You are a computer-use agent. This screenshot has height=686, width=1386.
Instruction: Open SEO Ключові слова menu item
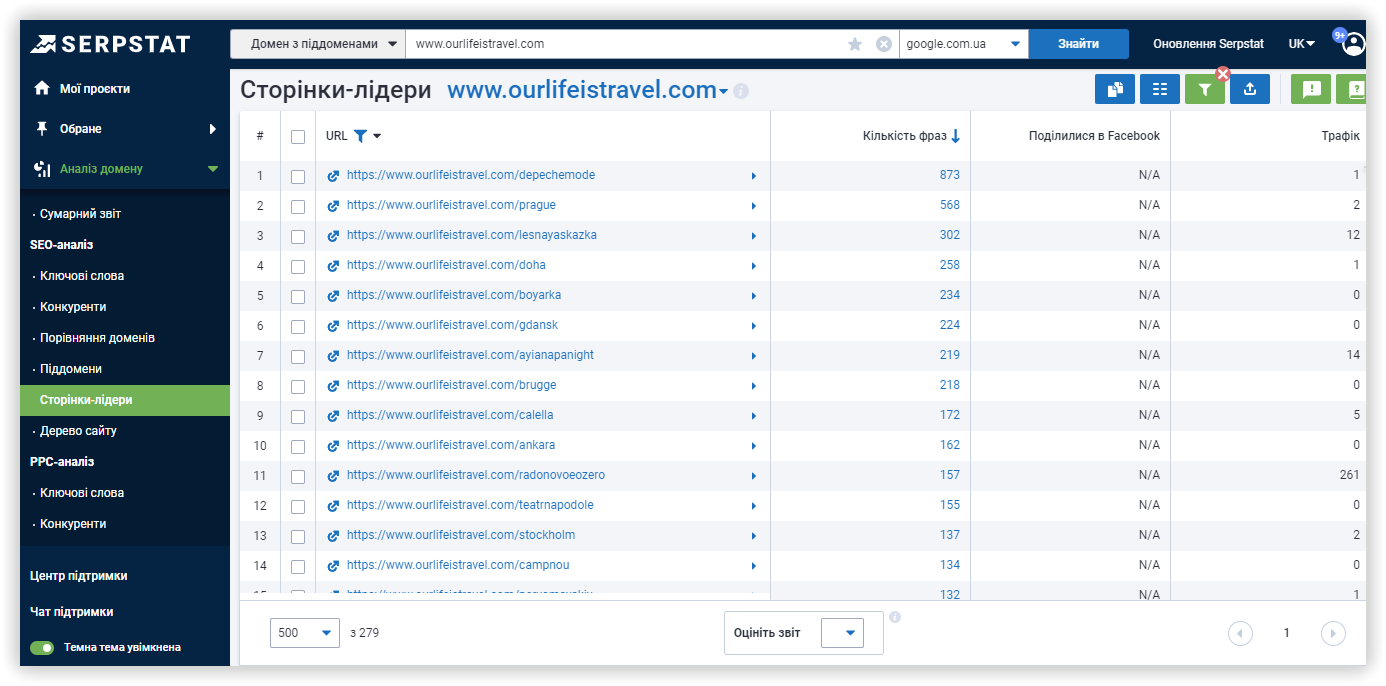click(82, 276)
